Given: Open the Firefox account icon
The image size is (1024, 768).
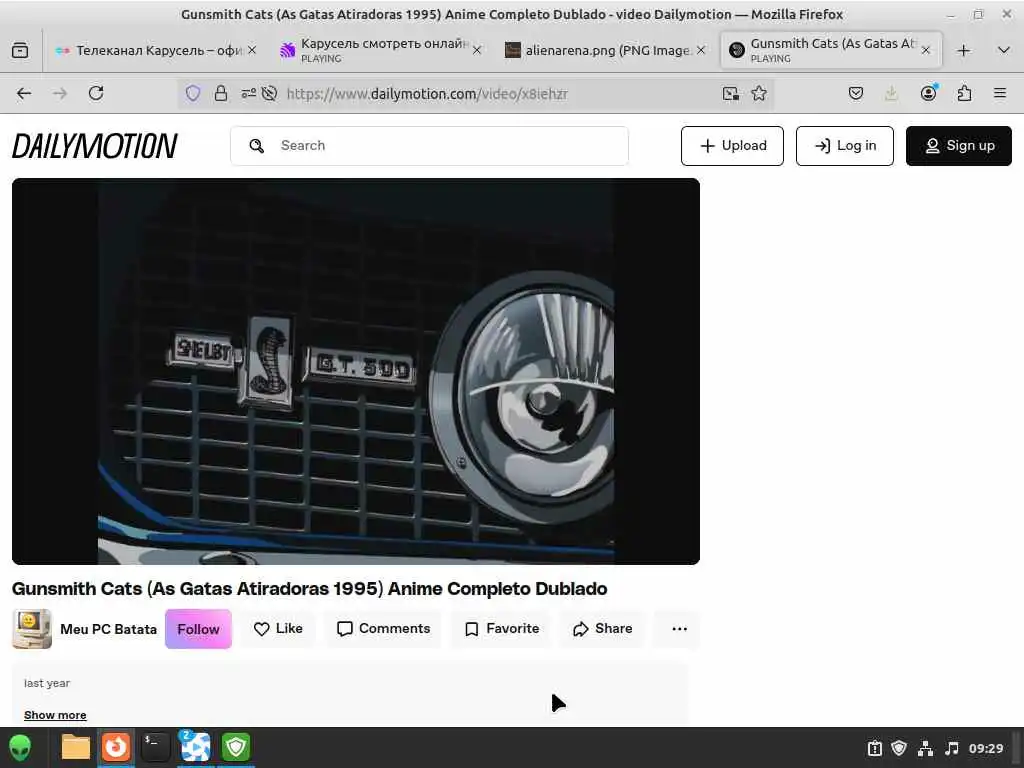Looking at the screenshot, I should coord(928,93).
